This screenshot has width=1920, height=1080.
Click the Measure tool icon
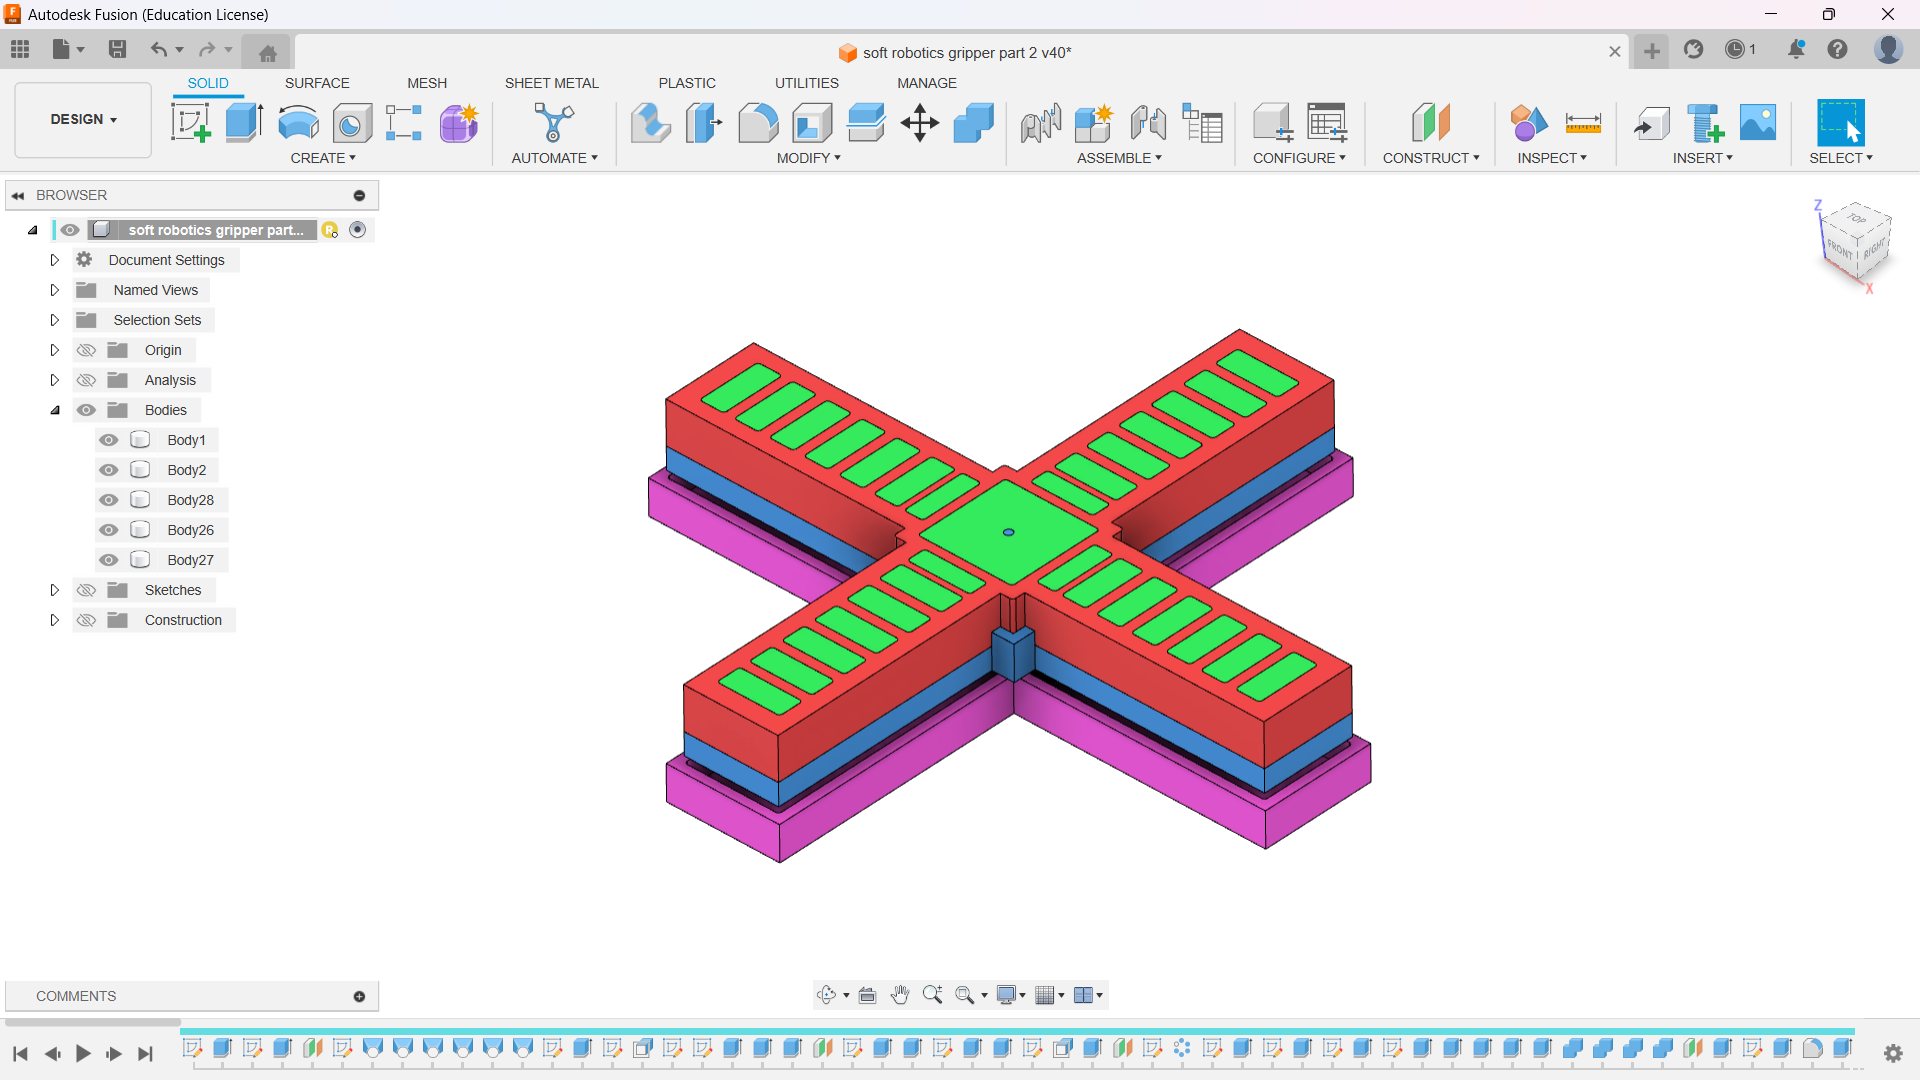click(1583, 123)
